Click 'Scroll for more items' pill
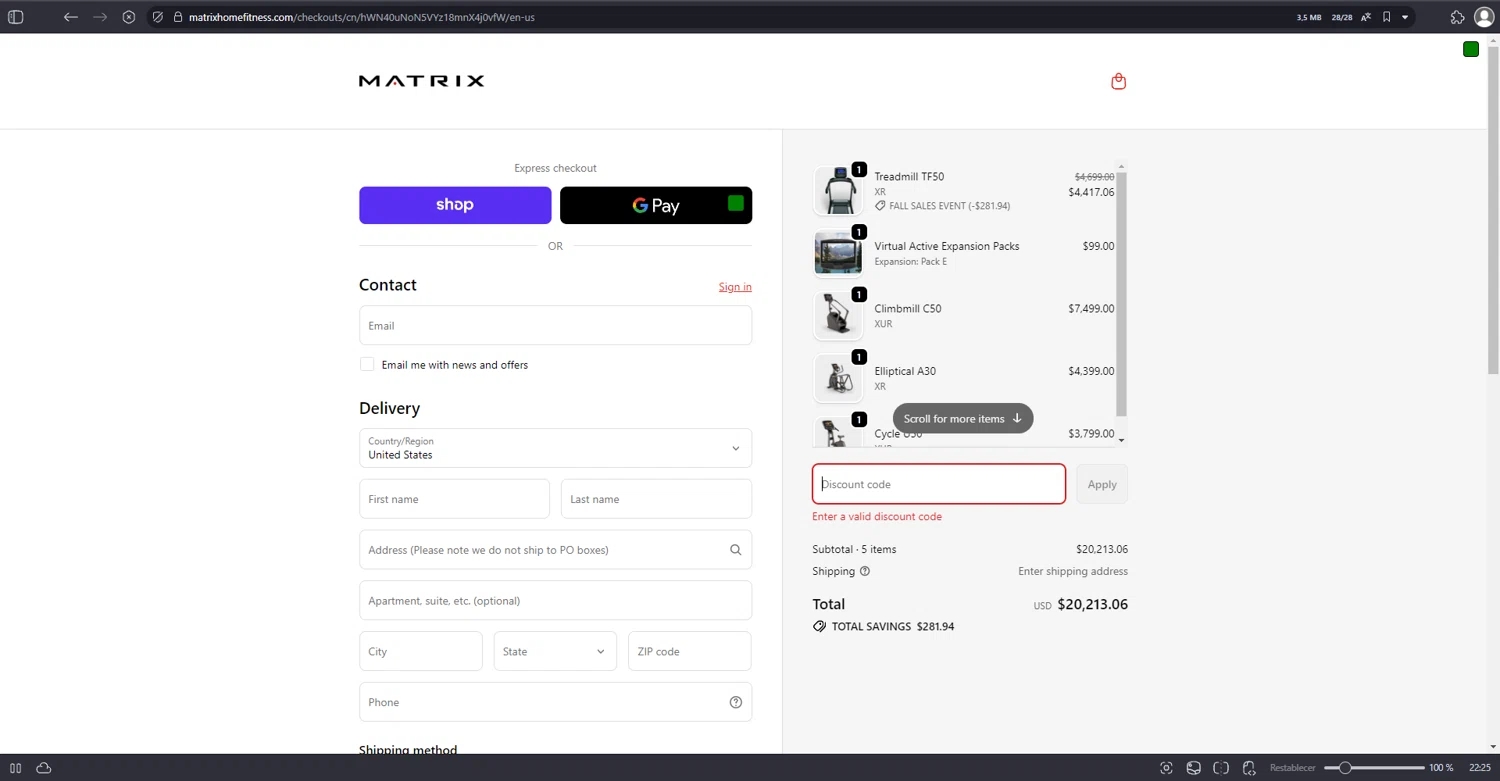1500x781 pixels. (x=962, y=418)
